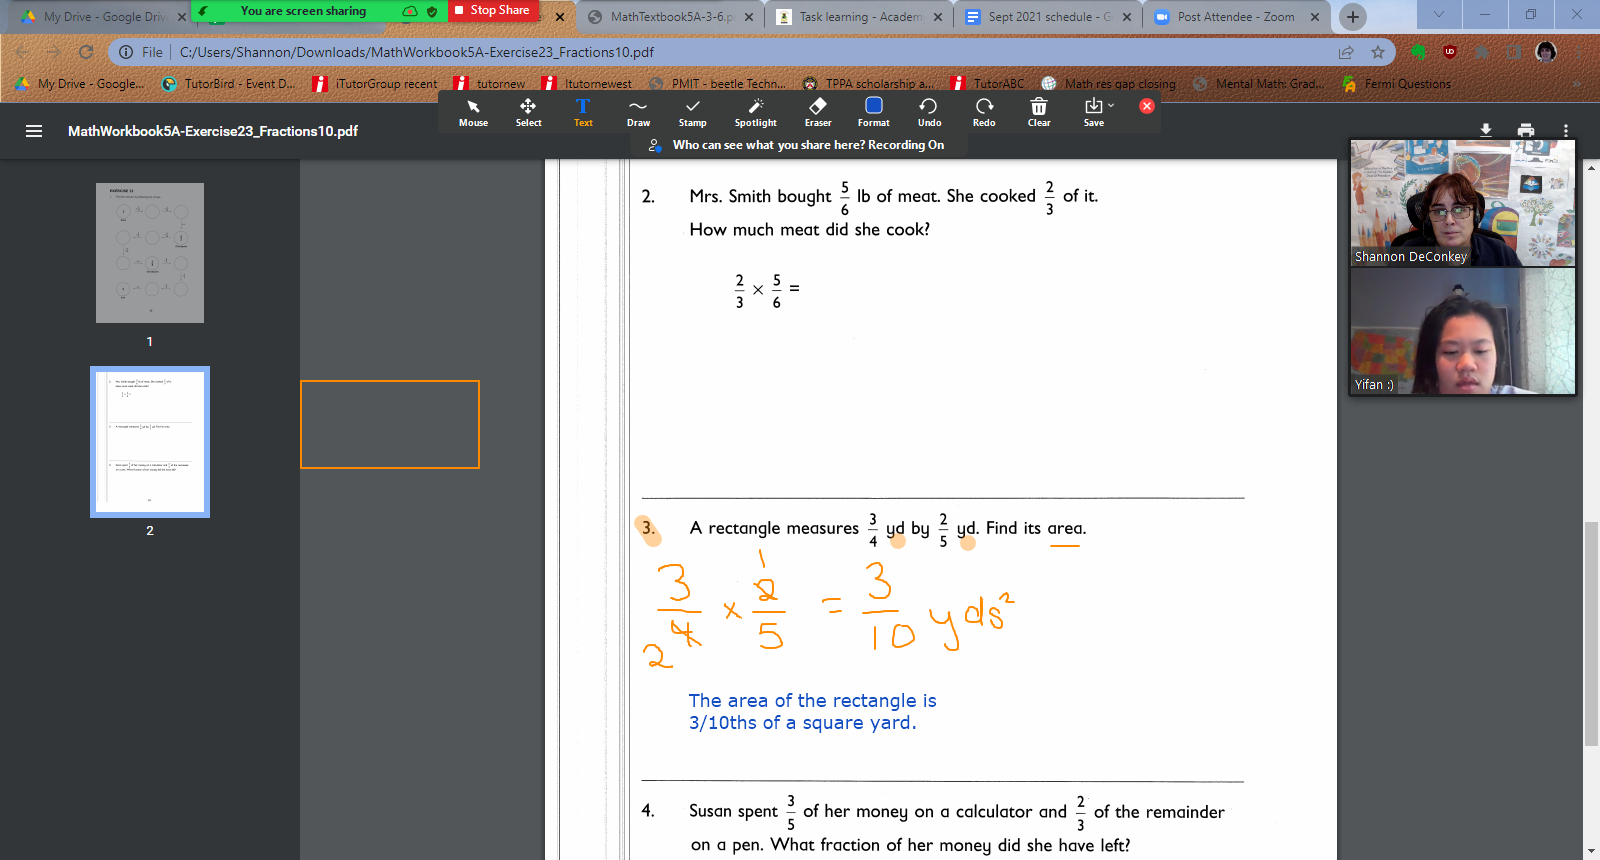Choose the Select annotation tool

(528, 112)
